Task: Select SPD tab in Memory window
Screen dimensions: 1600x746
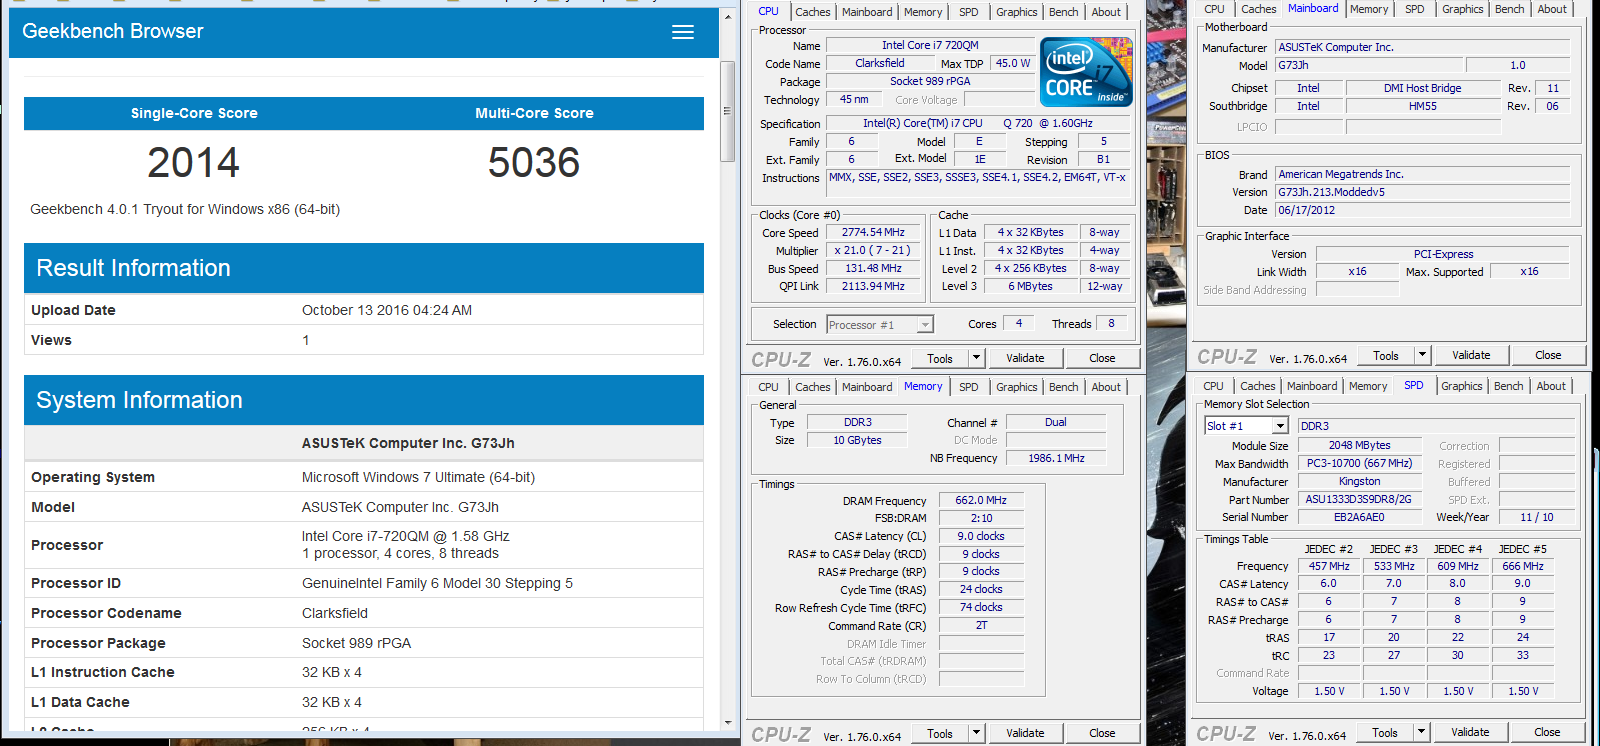Action: click(969, 387)
